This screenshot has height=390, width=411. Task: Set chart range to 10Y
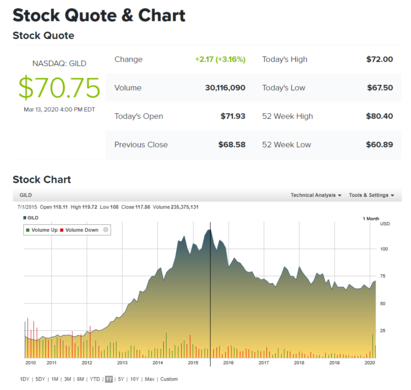pos(135,379)
